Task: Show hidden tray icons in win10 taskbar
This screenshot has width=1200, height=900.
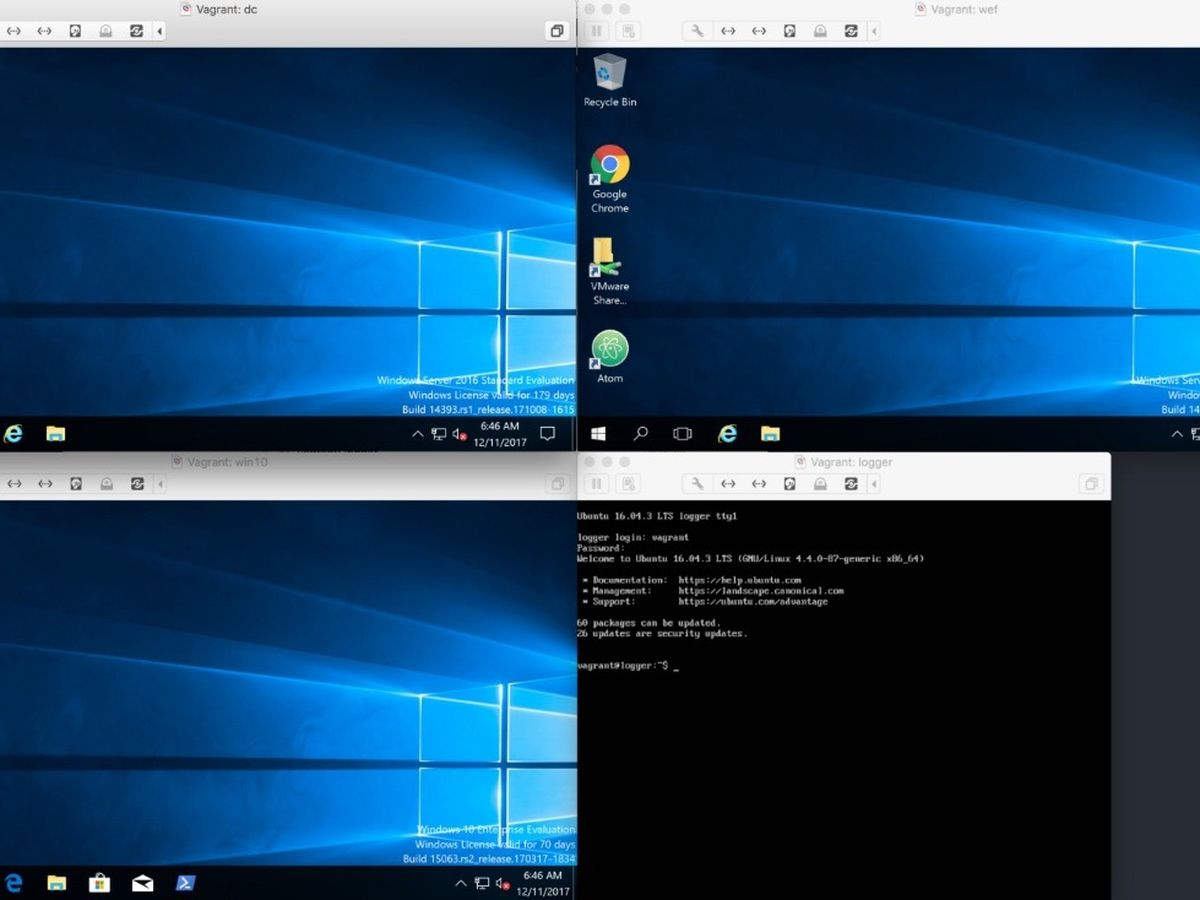Action: 460,884
